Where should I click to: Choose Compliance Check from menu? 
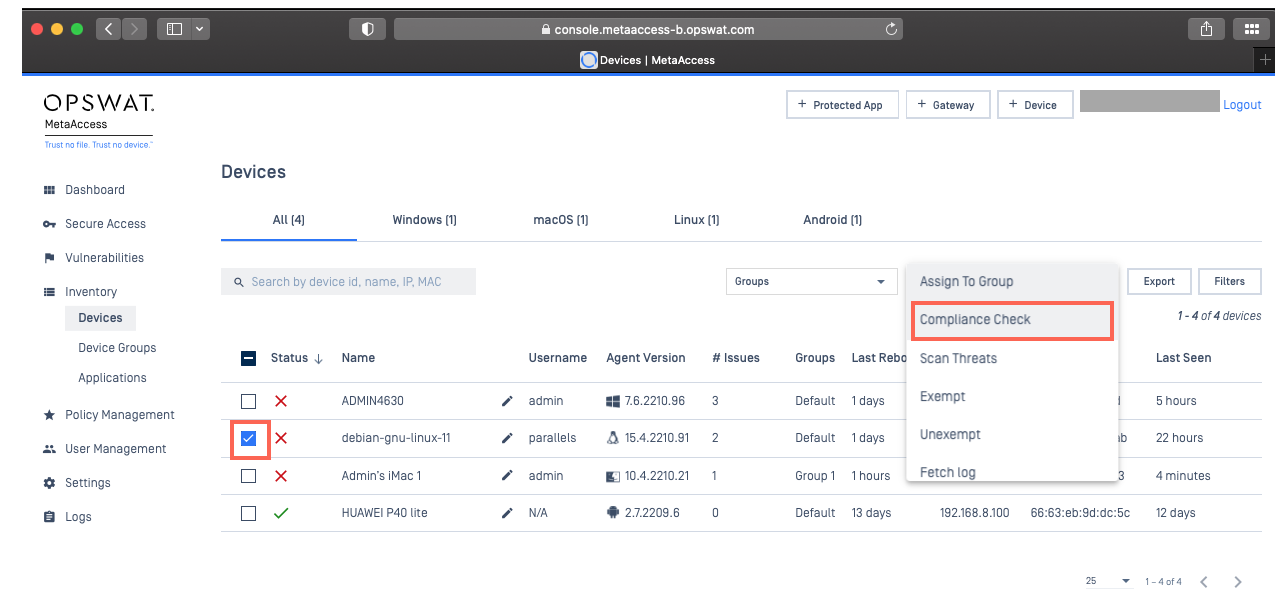(x=1010, y=320)
